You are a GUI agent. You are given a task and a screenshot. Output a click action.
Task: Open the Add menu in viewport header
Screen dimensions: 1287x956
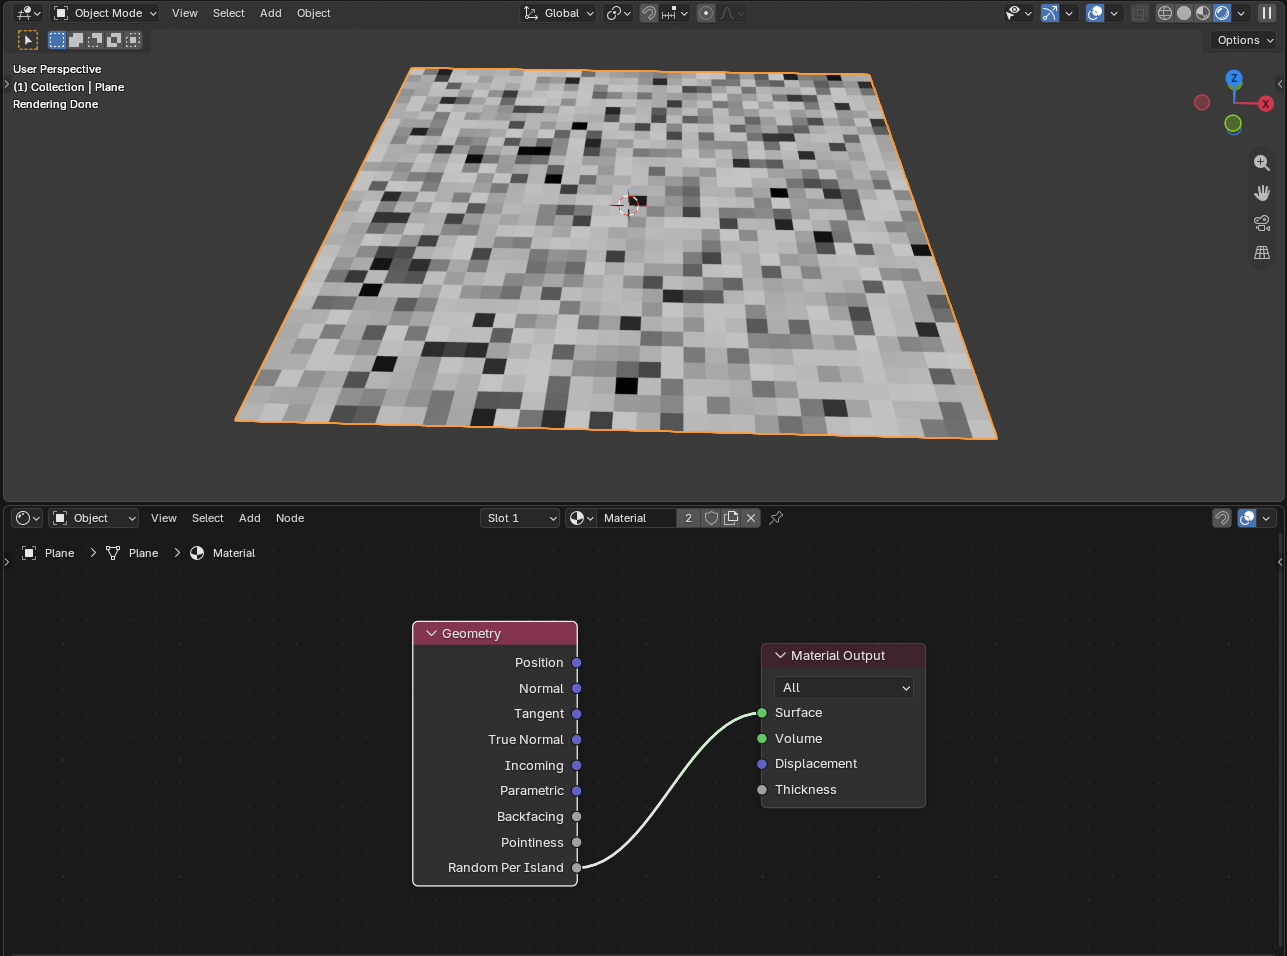pos(271,13)
